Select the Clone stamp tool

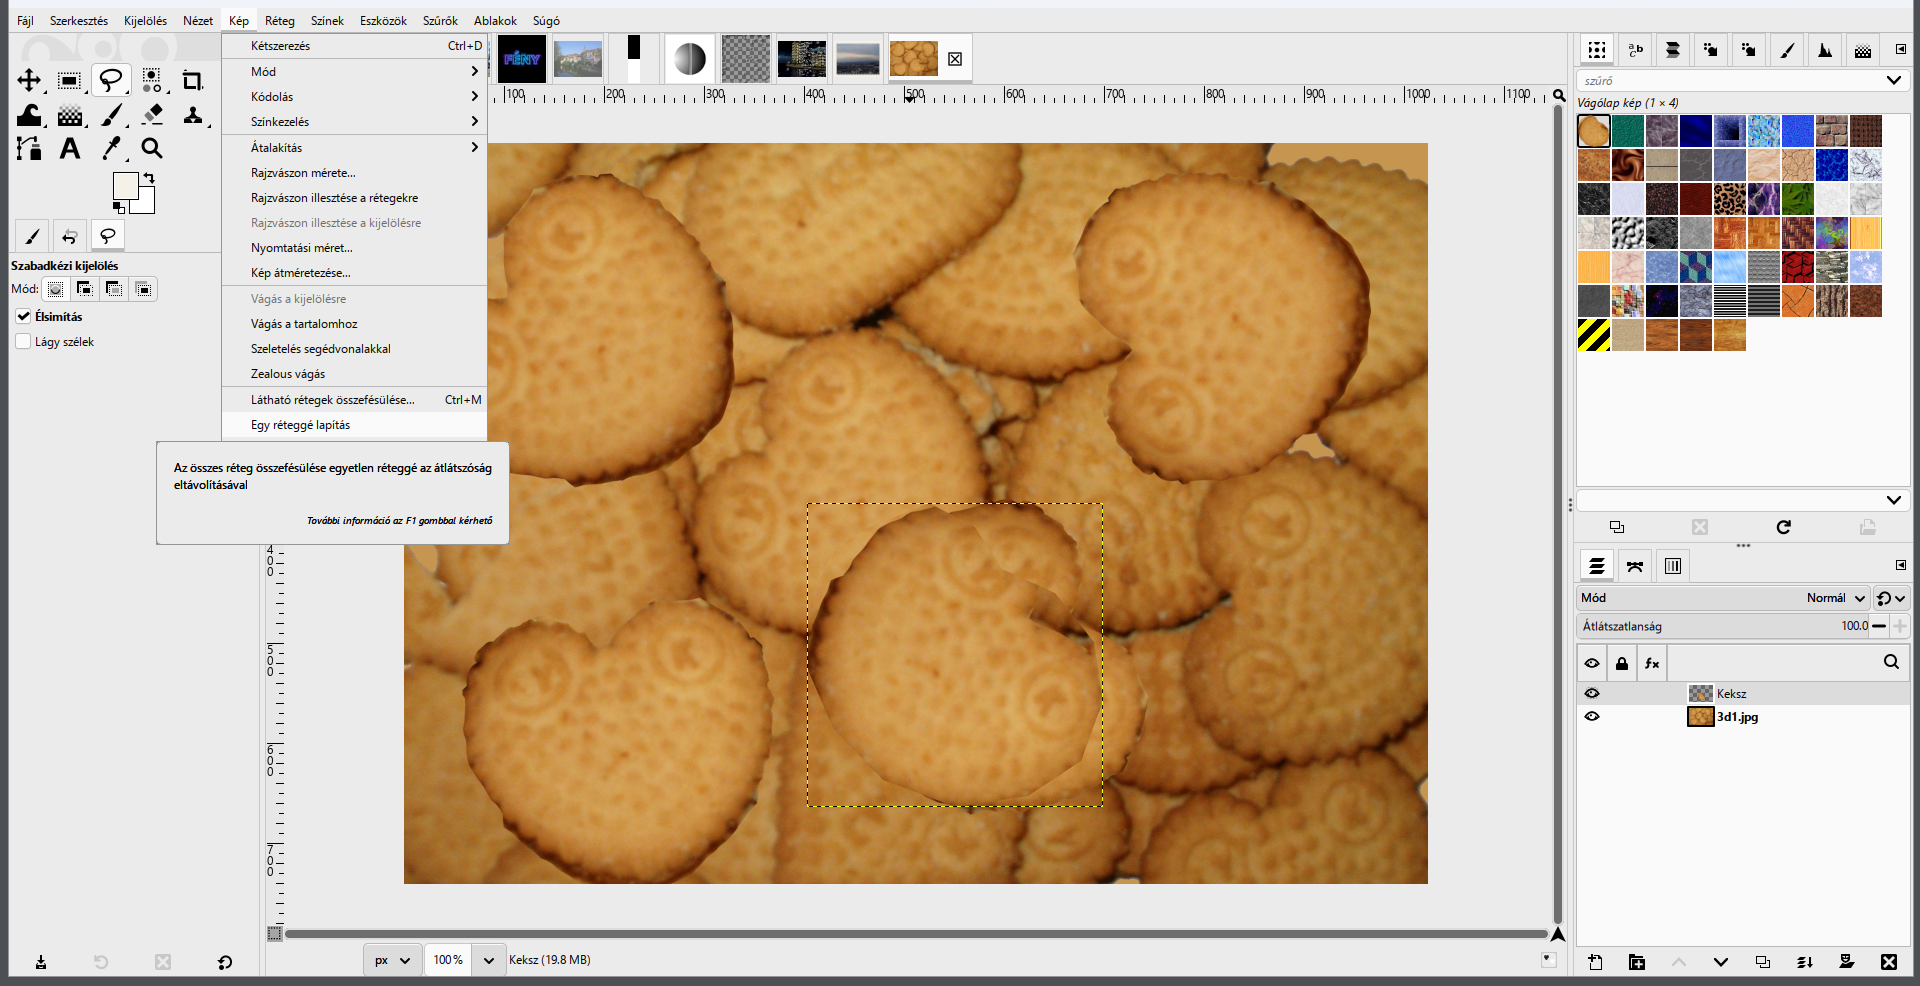[192, 115]
